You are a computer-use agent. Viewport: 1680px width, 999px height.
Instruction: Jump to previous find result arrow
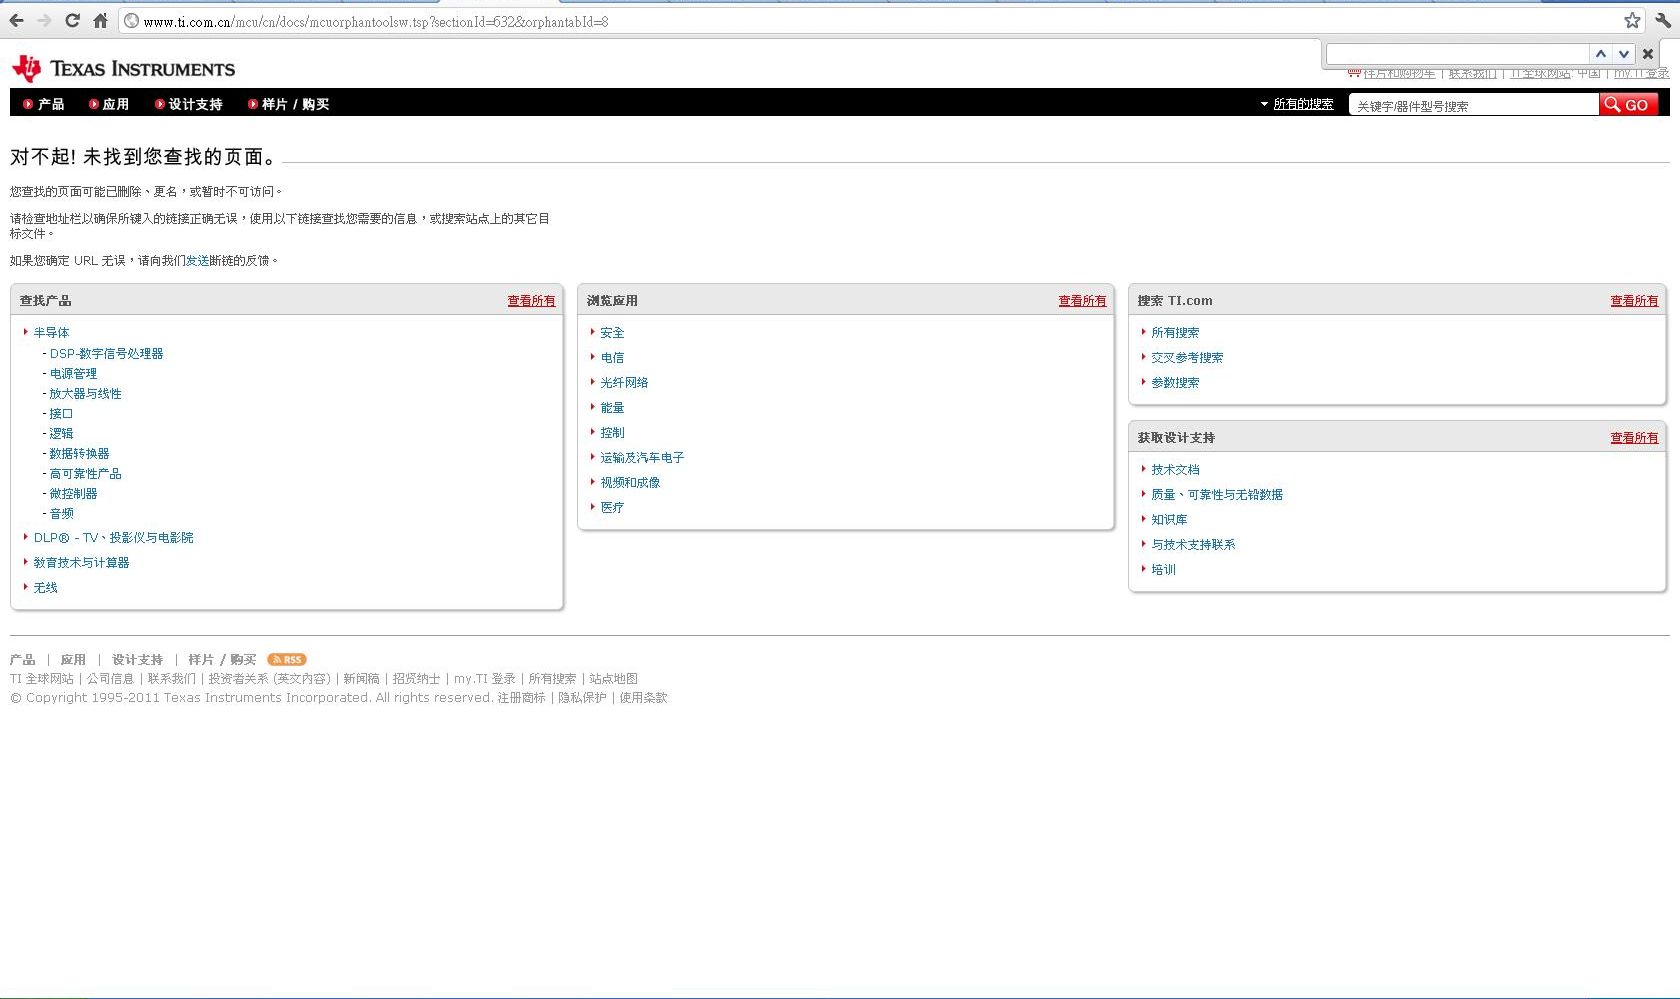click(x=1601, y=54)
